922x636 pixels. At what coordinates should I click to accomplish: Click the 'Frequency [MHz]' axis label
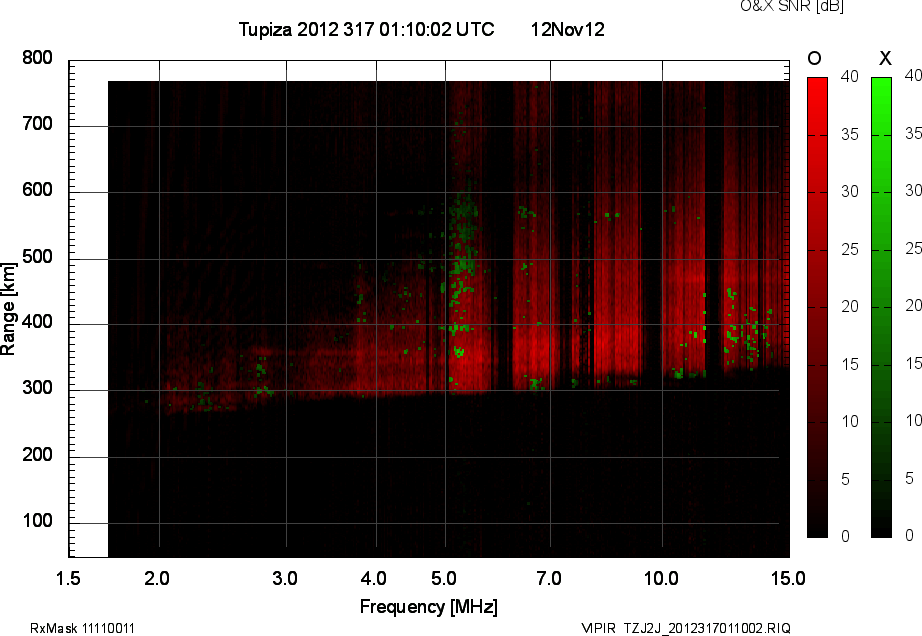tap(429, 607)
